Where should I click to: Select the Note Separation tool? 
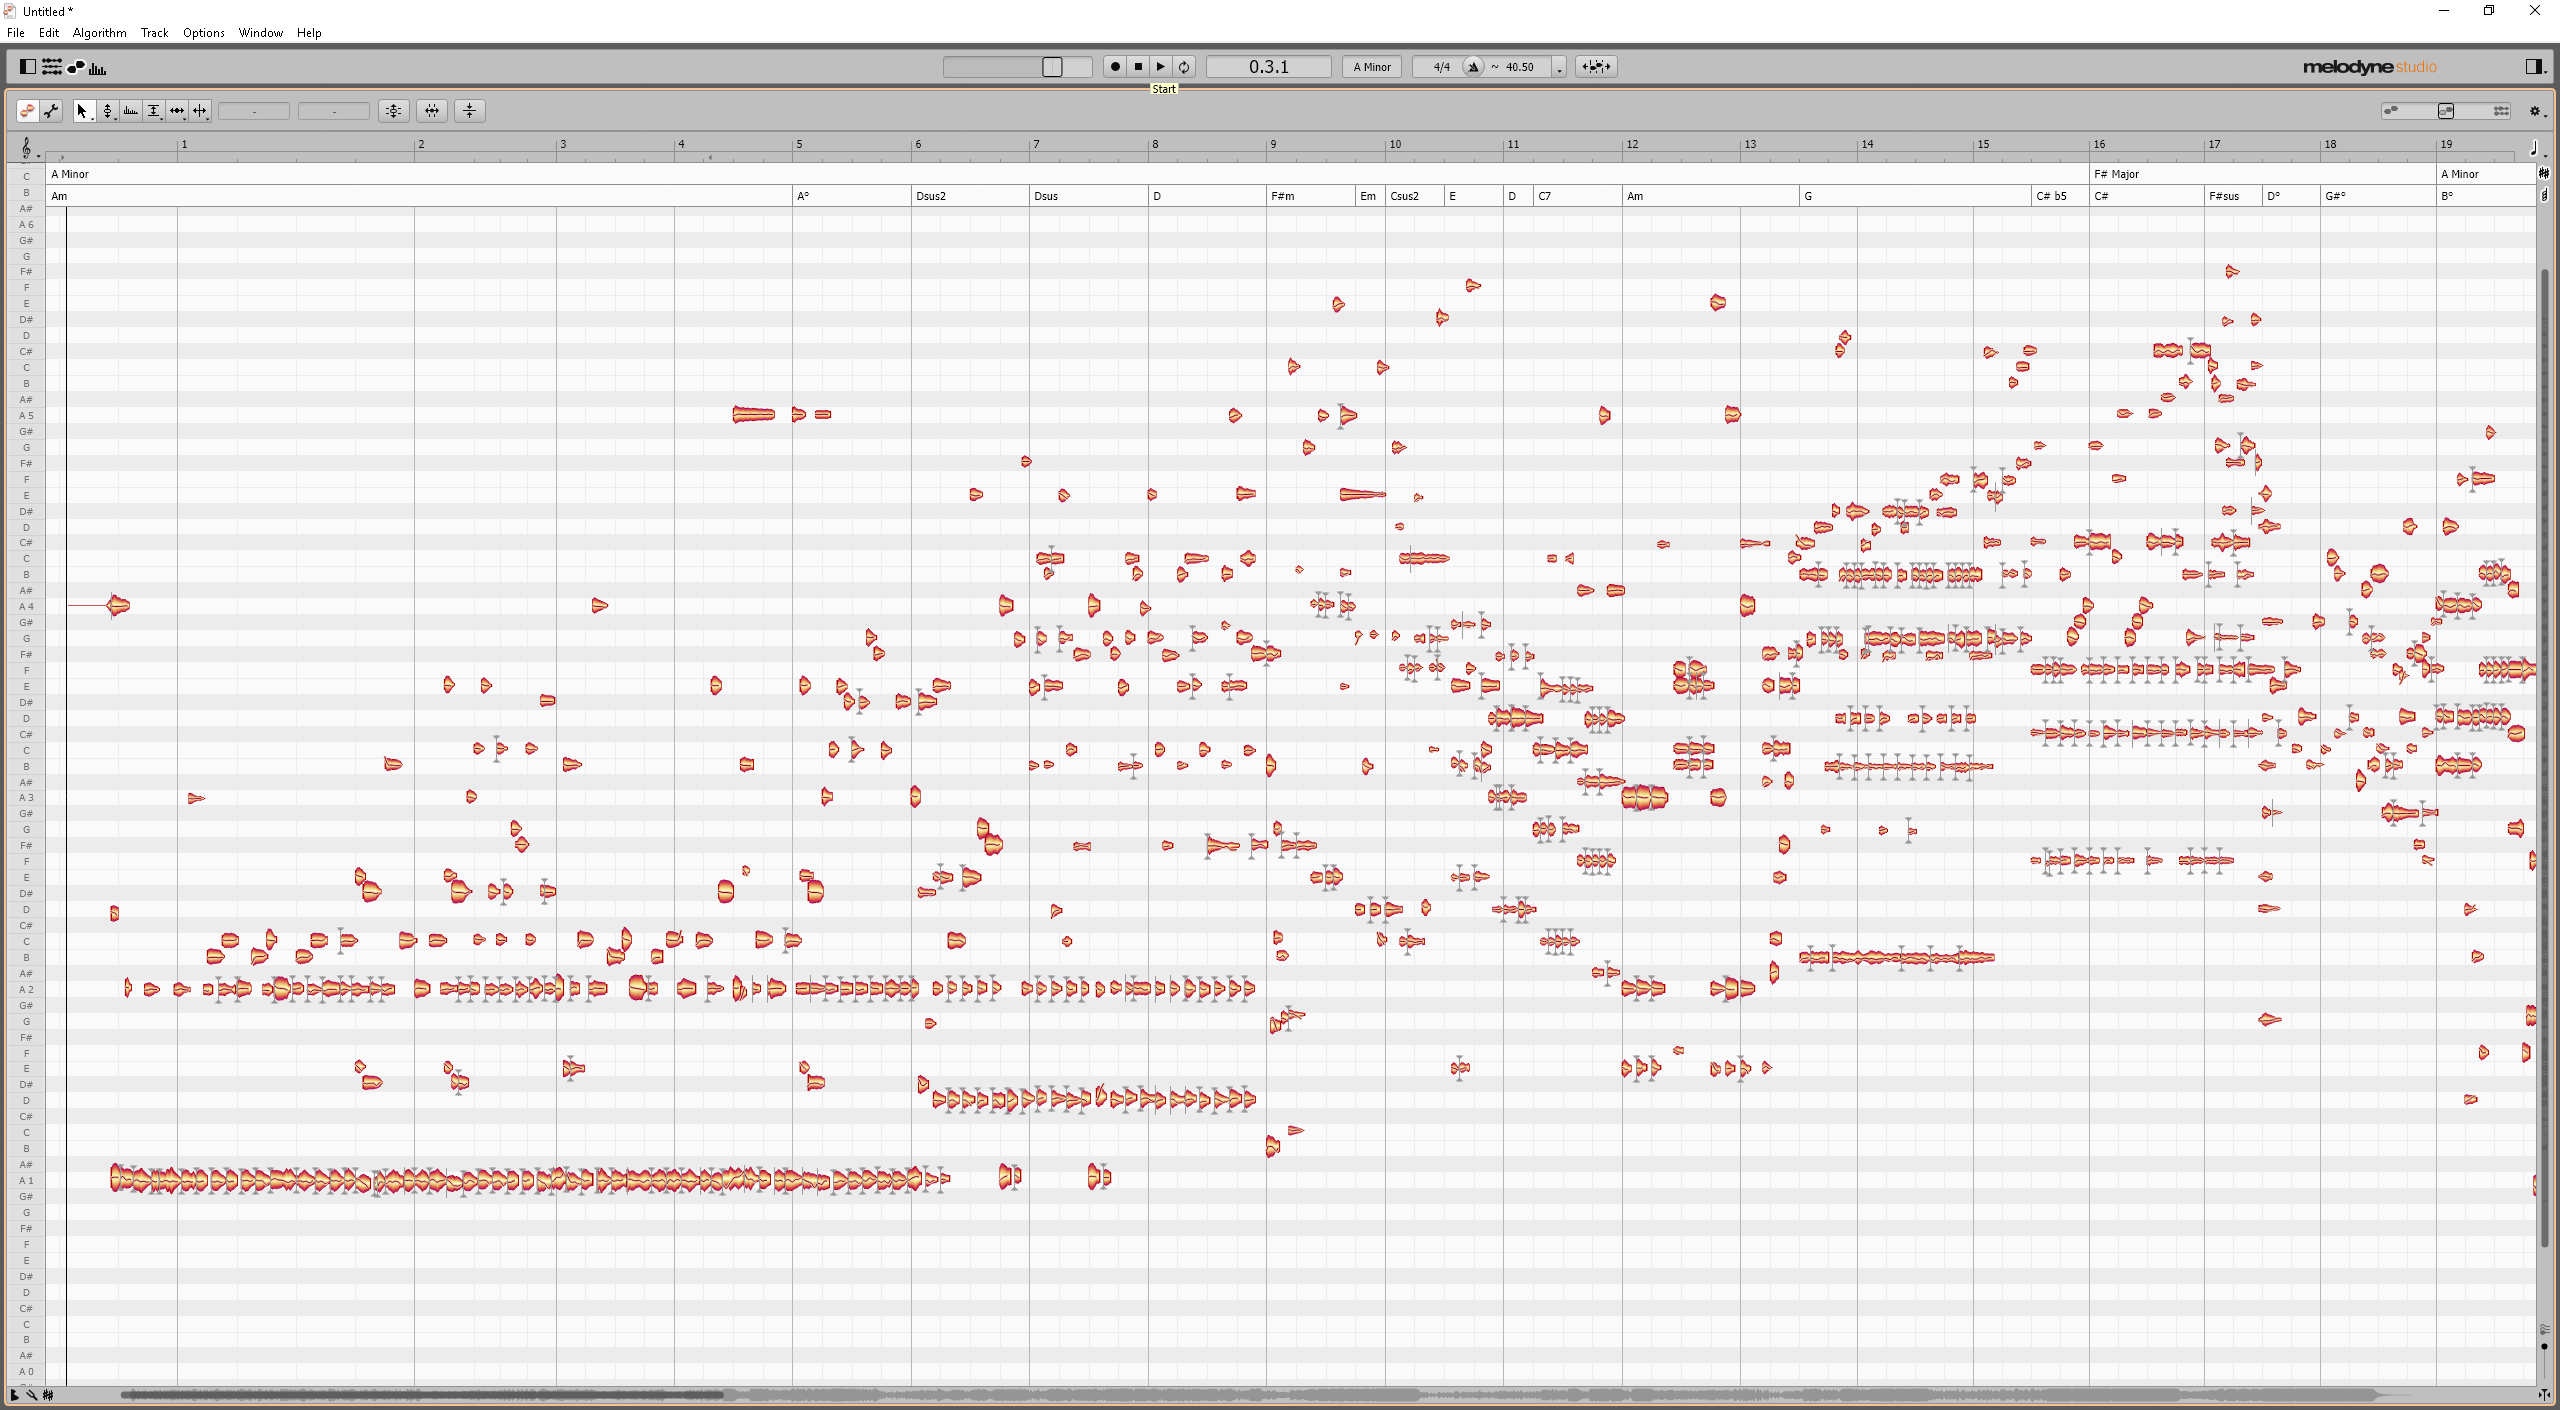tap(200, 111)
